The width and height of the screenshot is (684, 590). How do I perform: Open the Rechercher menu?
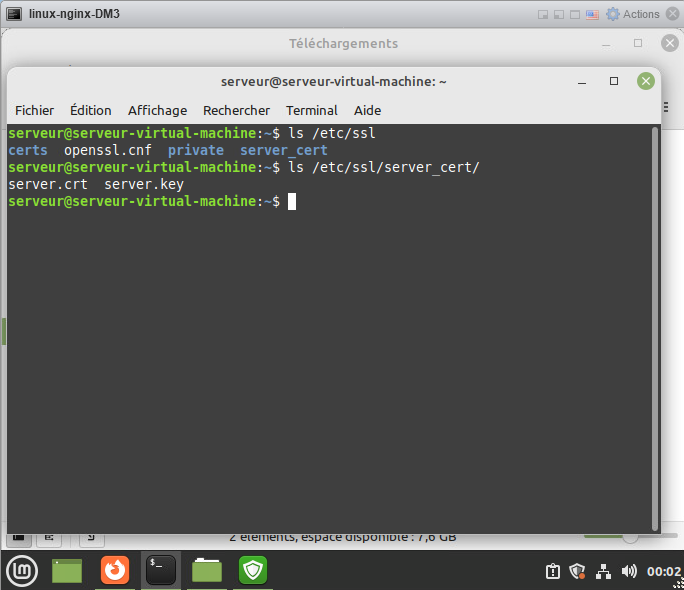pyautogui.click(x=236, y=110)
